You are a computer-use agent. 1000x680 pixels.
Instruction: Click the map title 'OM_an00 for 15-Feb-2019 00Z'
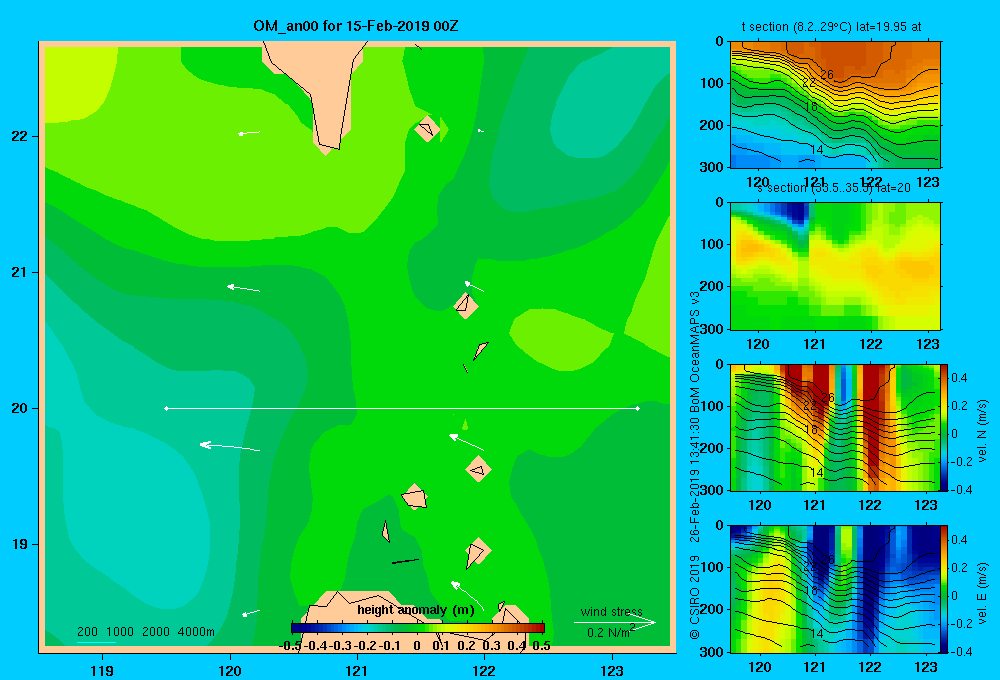356,26
